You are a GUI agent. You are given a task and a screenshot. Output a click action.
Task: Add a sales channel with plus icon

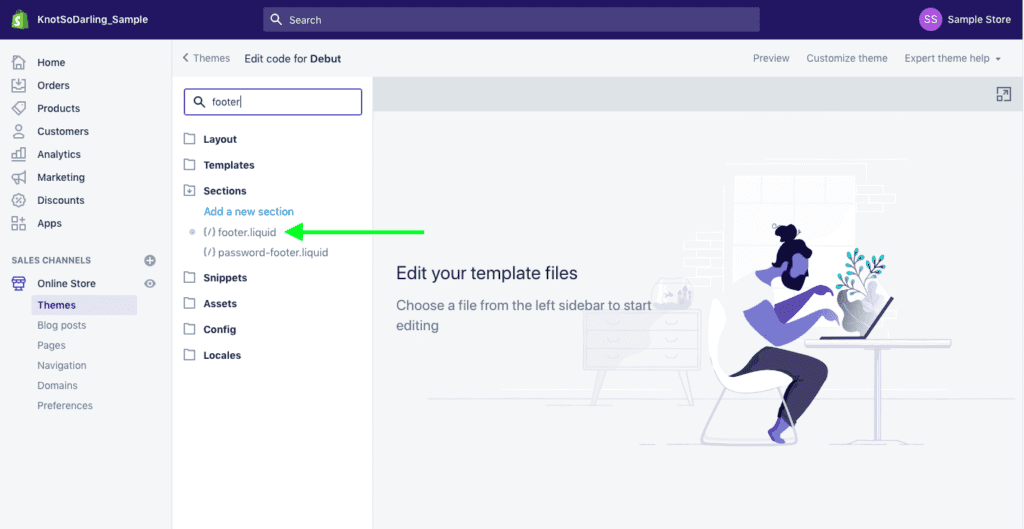pos(150,260)
